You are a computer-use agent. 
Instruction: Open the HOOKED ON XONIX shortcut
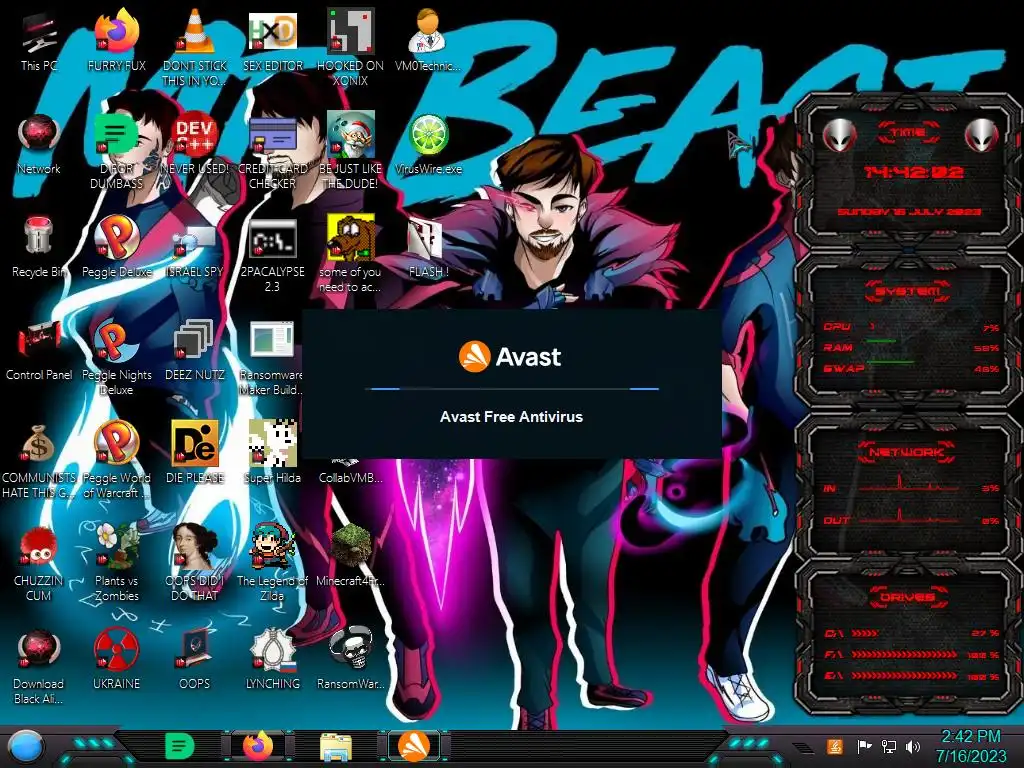click(351, 31)
